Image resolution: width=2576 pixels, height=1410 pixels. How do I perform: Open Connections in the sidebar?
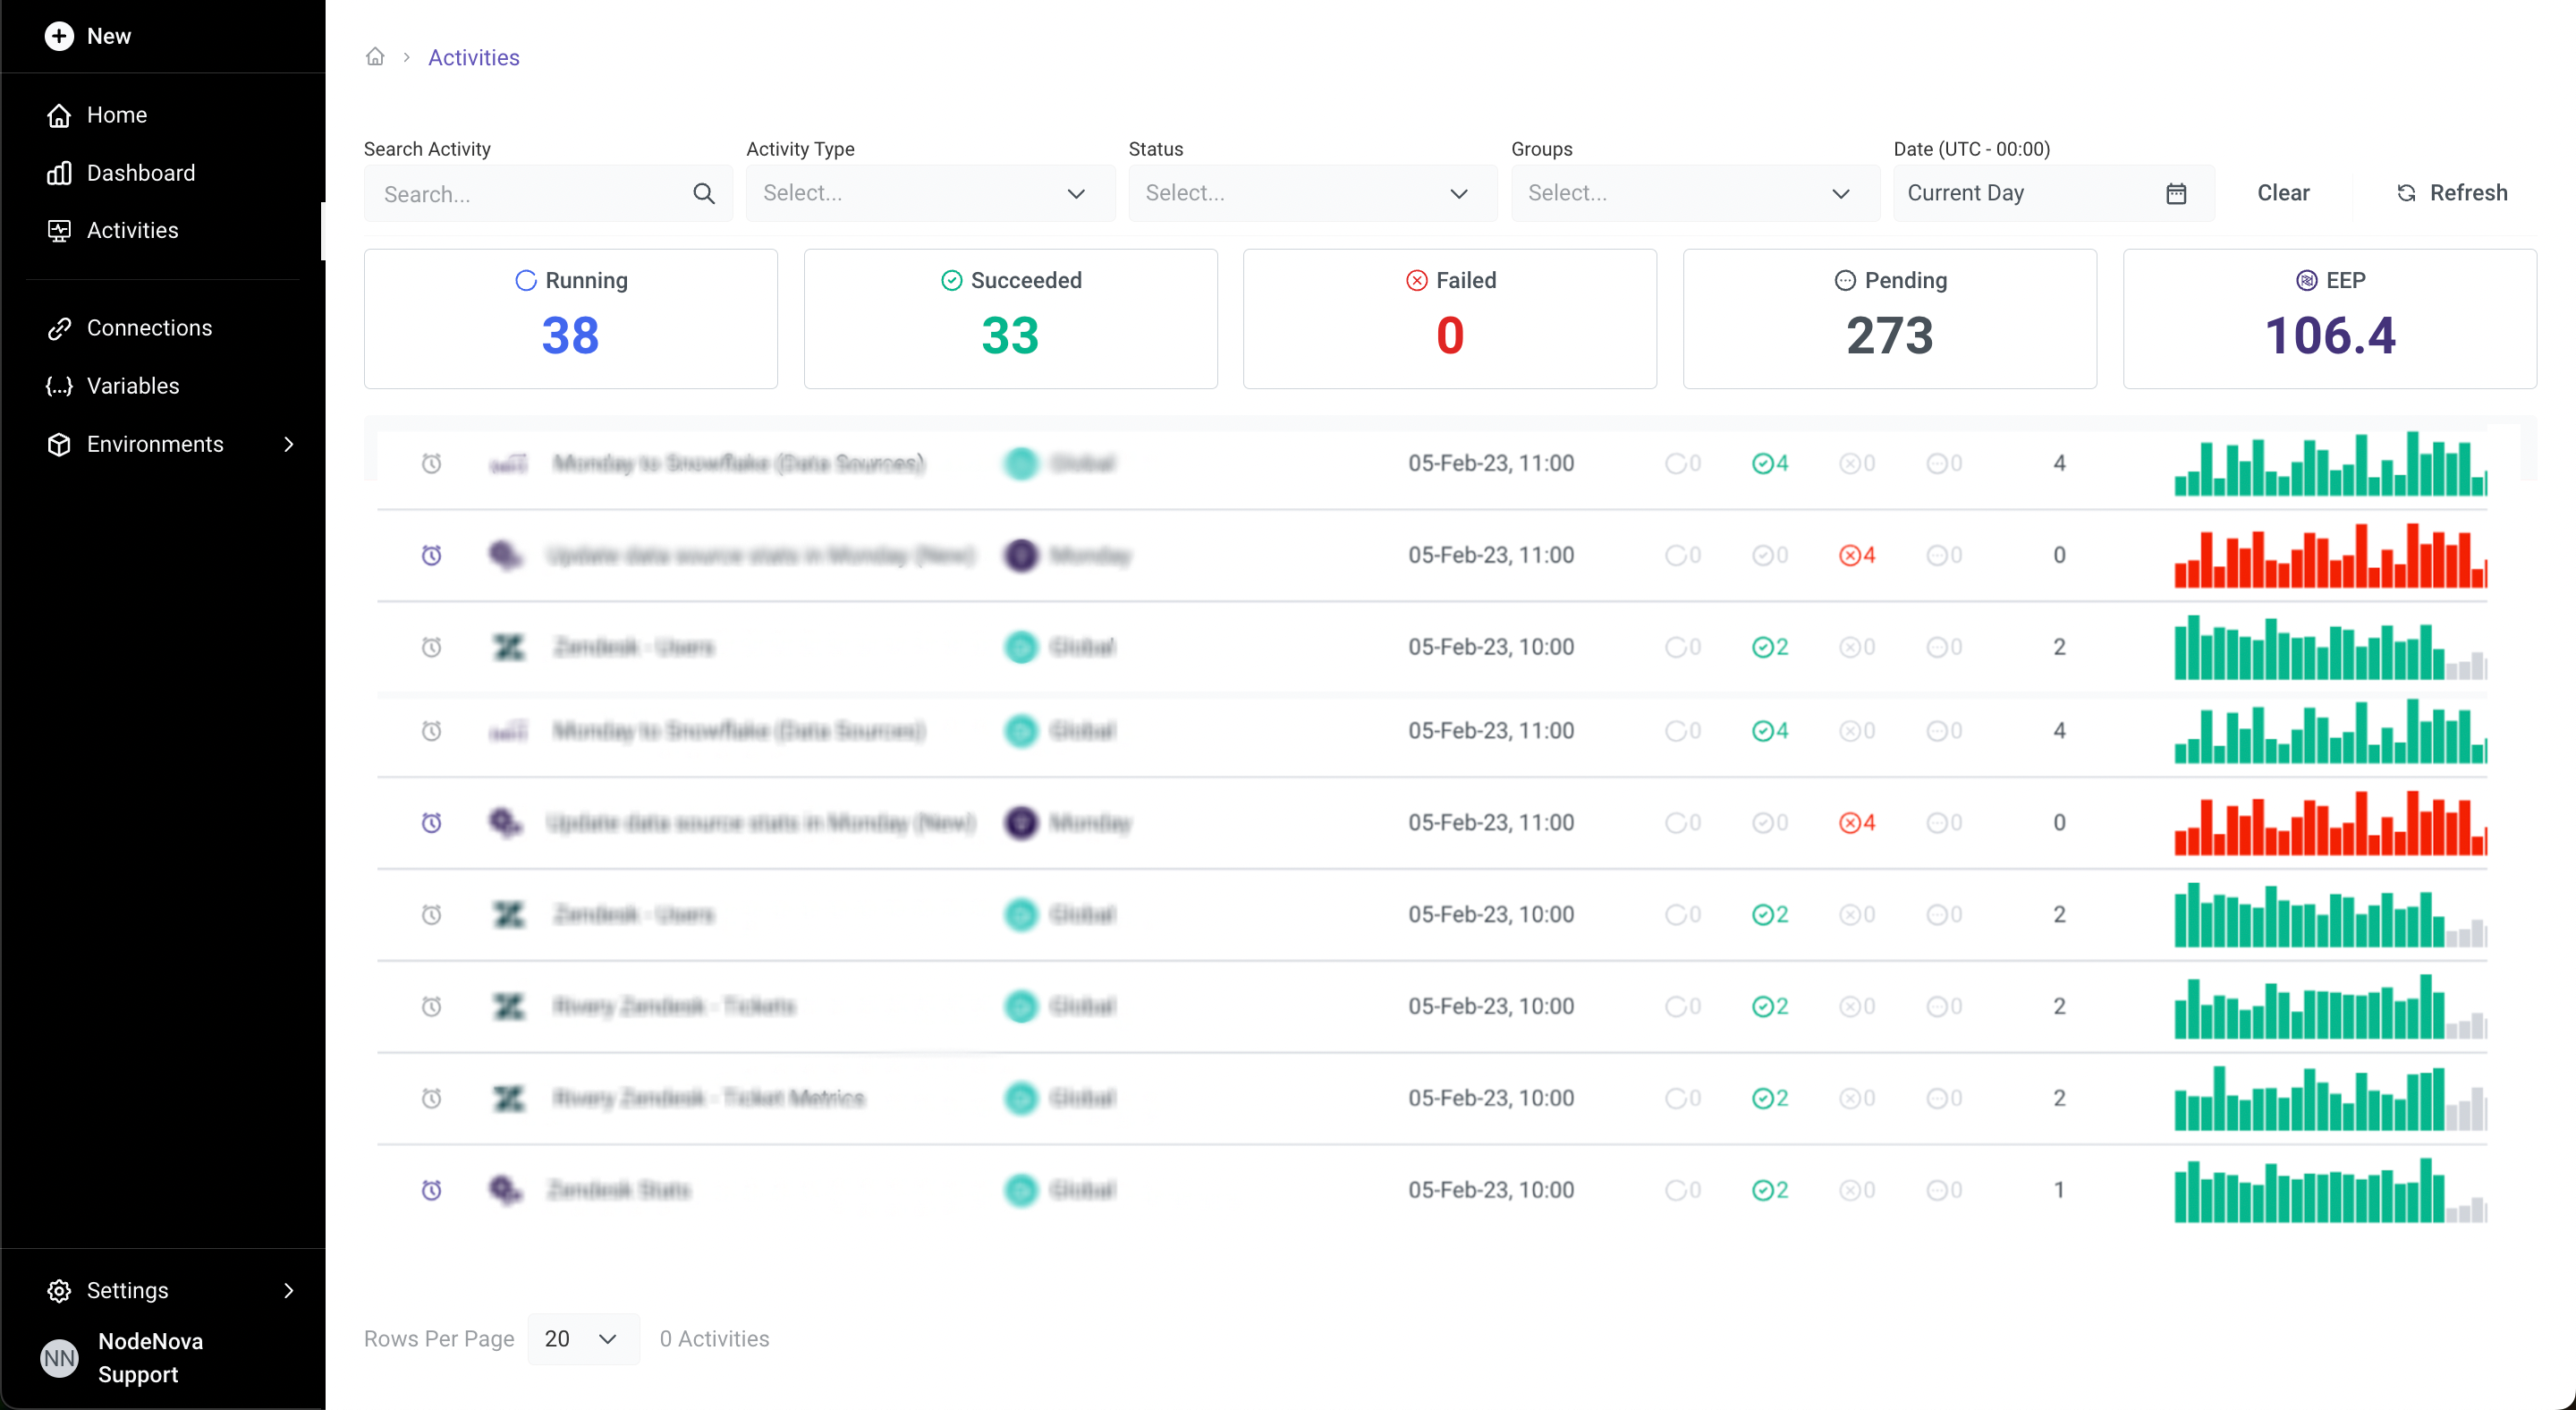coord(149,328)
